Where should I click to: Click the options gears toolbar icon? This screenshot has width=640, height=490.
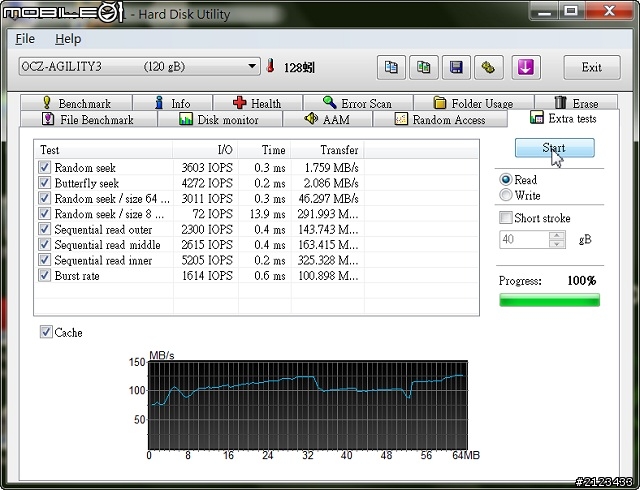point(489,67)
